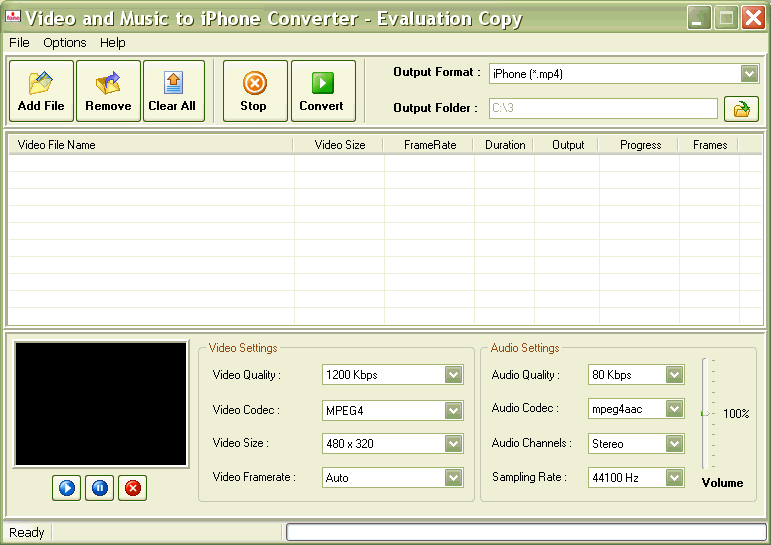Viewport: 771px width, 545px height.
Task: Click the Frames column header
Action: (x=709, y=145)
